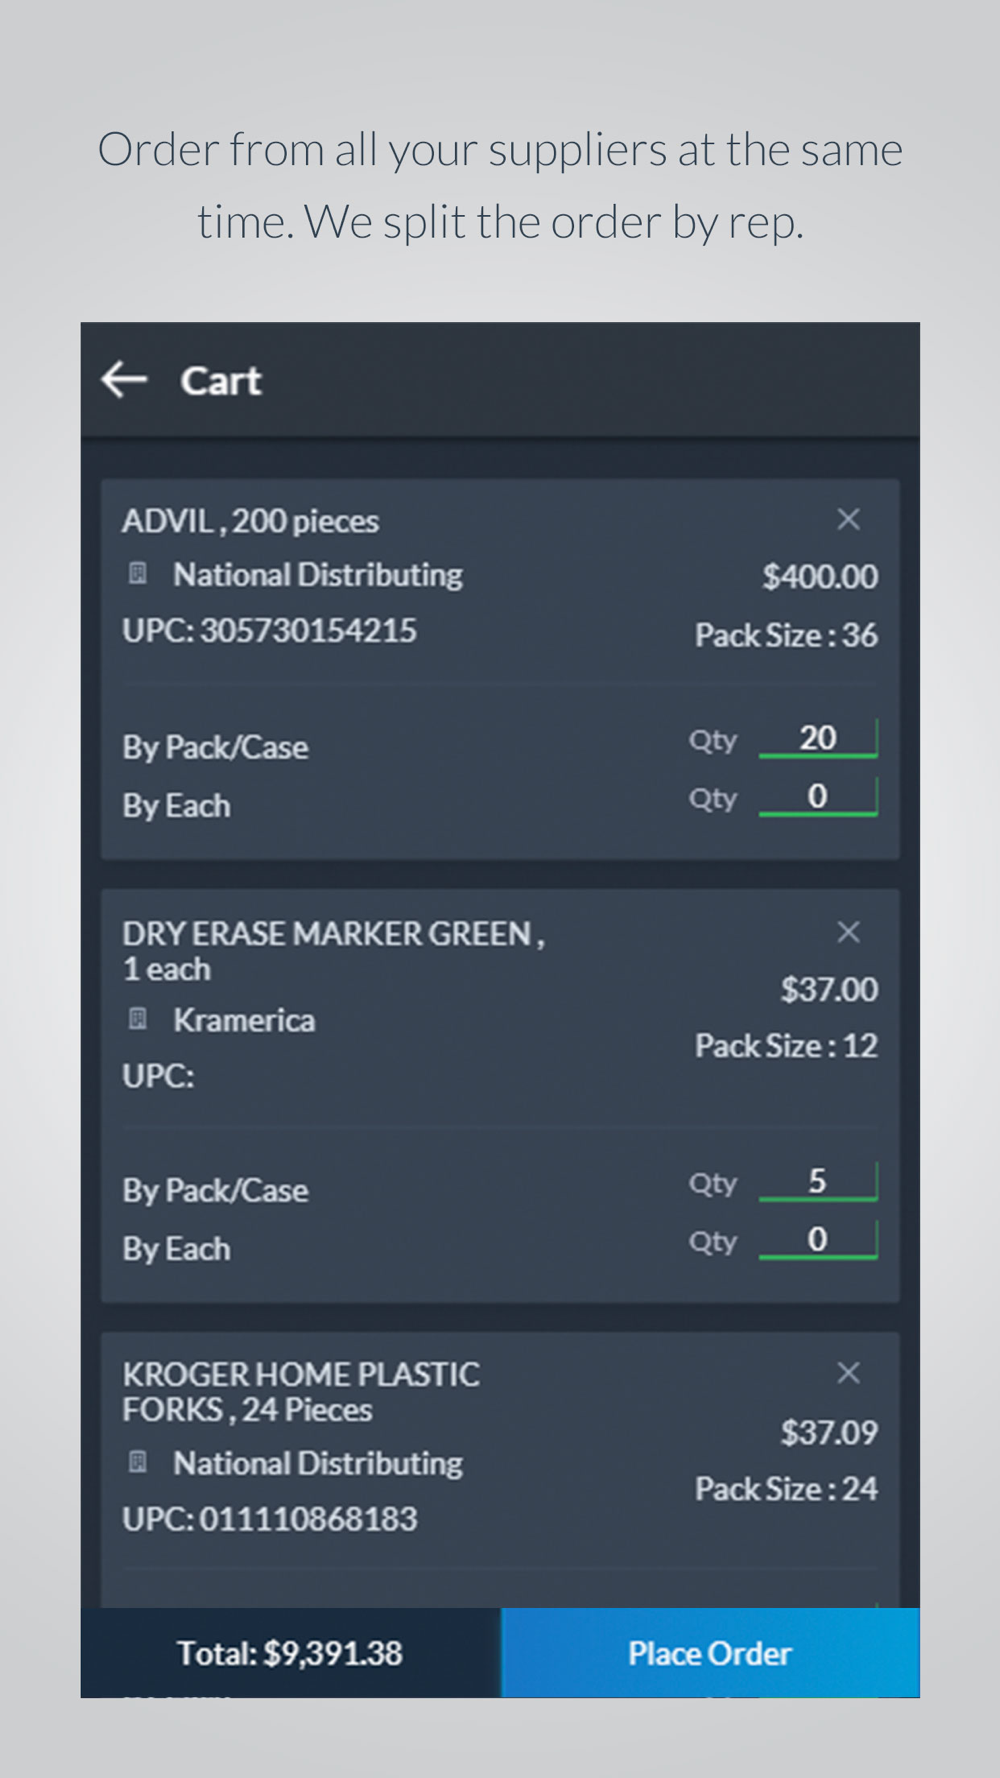Click ADVIL price $400.00
The image size is (1000, 1778).
click(820, 576)
